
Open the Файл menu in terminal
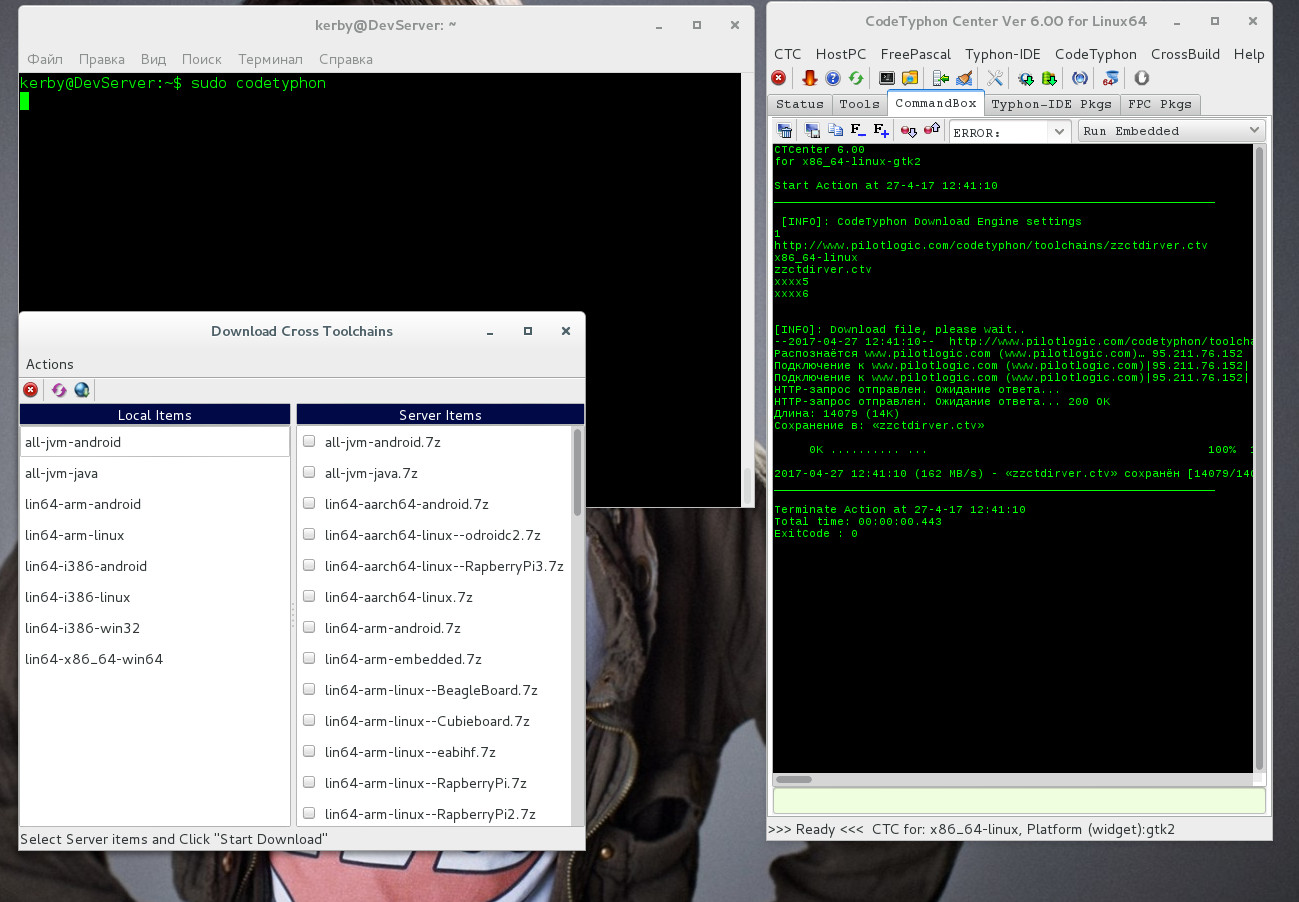45,59
